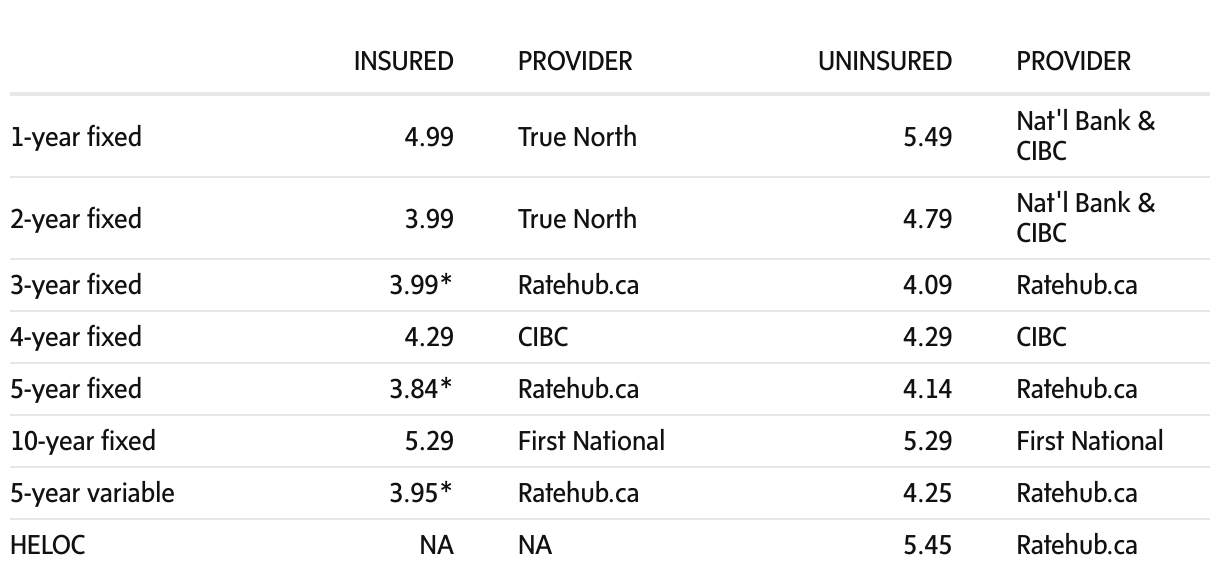The height and width of the screenshot is (580, 1220).
Task: Select the 10-year fixed row label
Action: 82,441
